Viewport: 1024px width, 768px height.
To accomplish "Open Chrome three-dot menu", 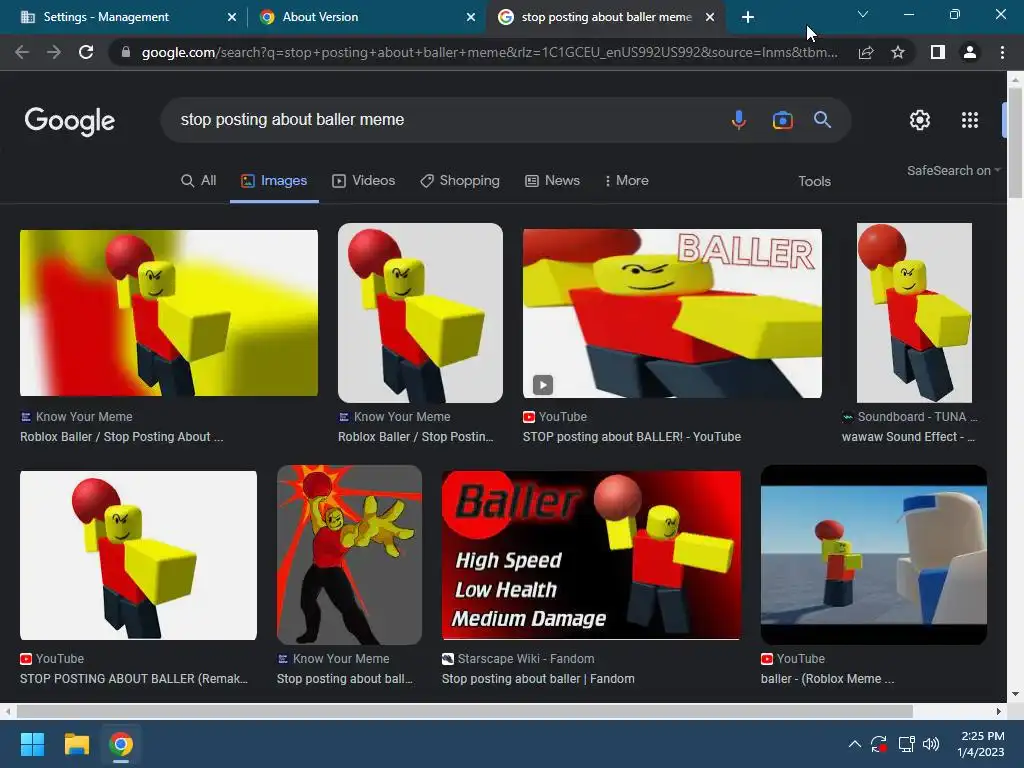I will 1002,52.
